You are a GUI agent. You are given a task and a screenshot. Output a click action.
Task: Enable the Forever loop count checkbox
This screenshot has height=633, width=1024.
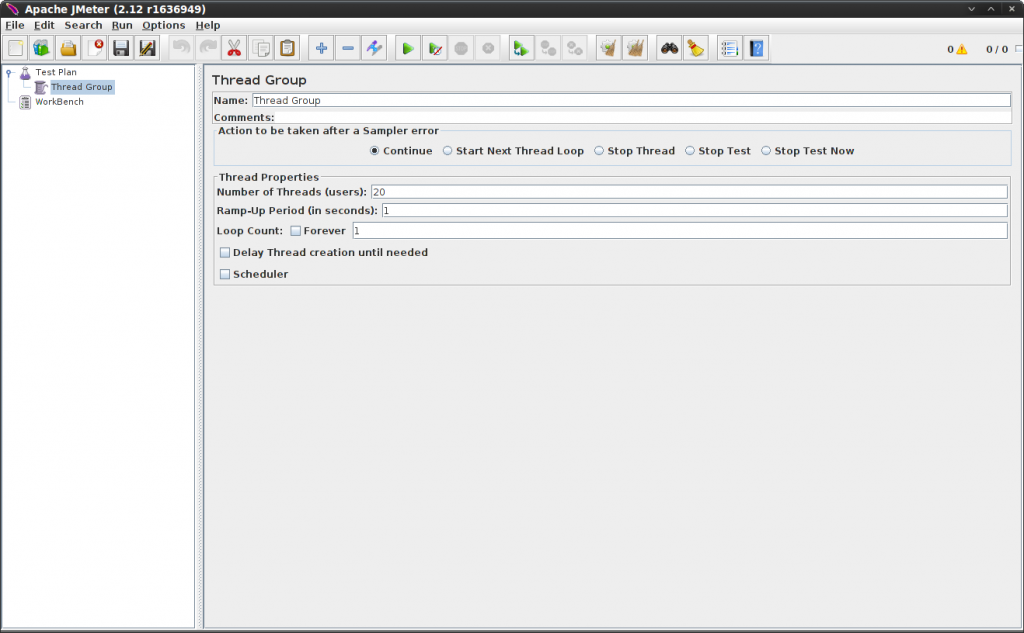tap(295, 230)
